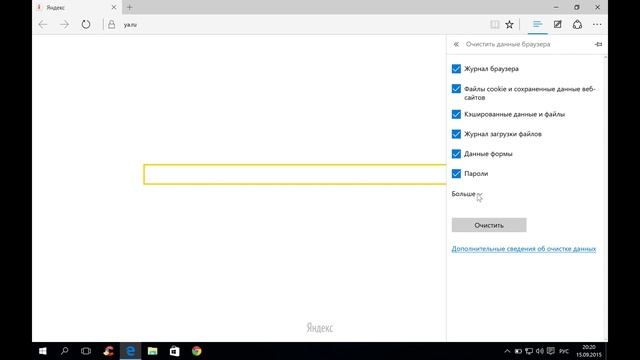Open Дополнительные сведения об очистке данных link
This screenshot has height=360, width=640.
[x=524, y=249]
